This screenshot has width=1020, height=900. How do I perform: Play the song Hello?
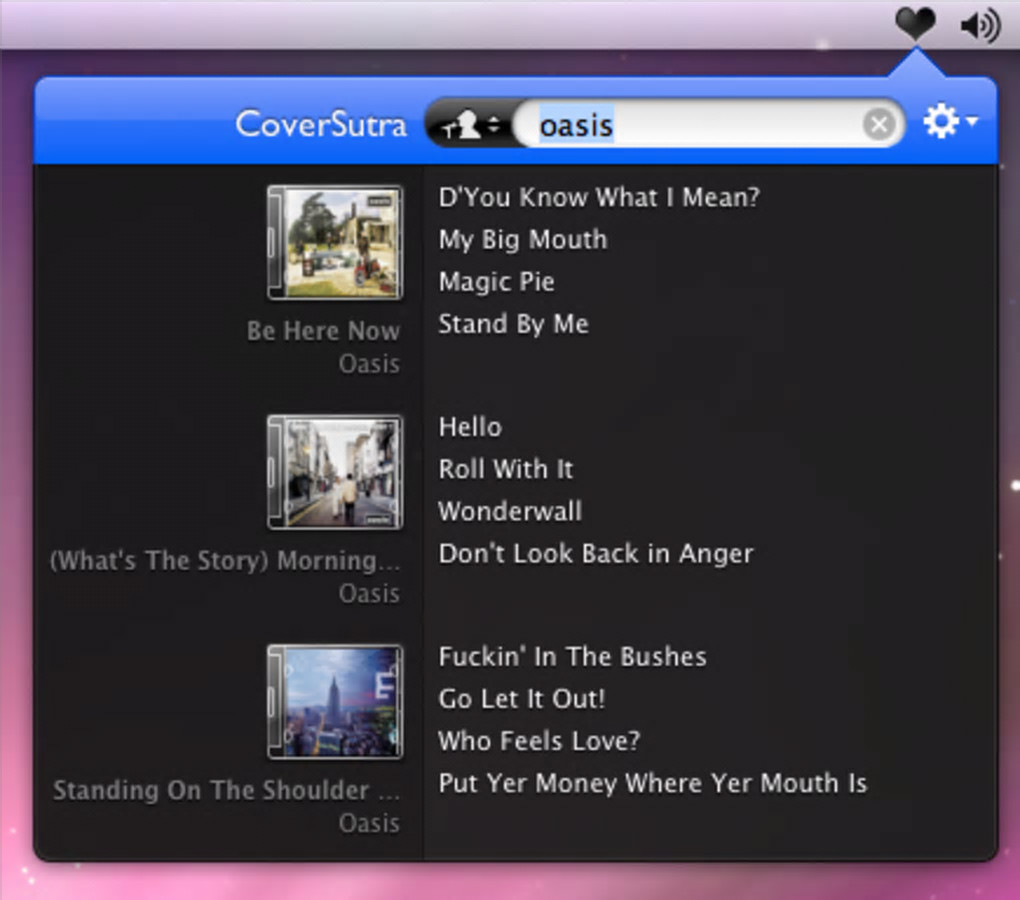click(x=470, y=427)
